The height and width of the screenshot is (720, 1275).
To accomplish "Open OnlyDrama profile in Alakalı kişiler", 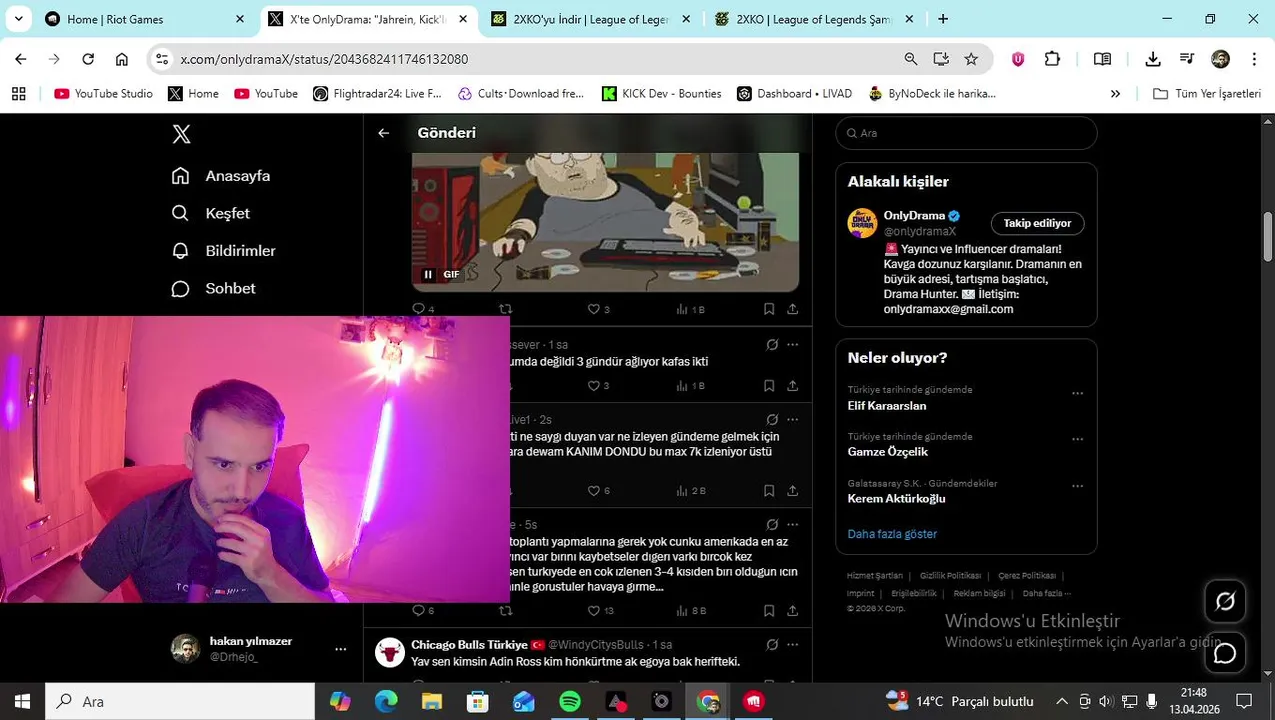I will [914, 216].
